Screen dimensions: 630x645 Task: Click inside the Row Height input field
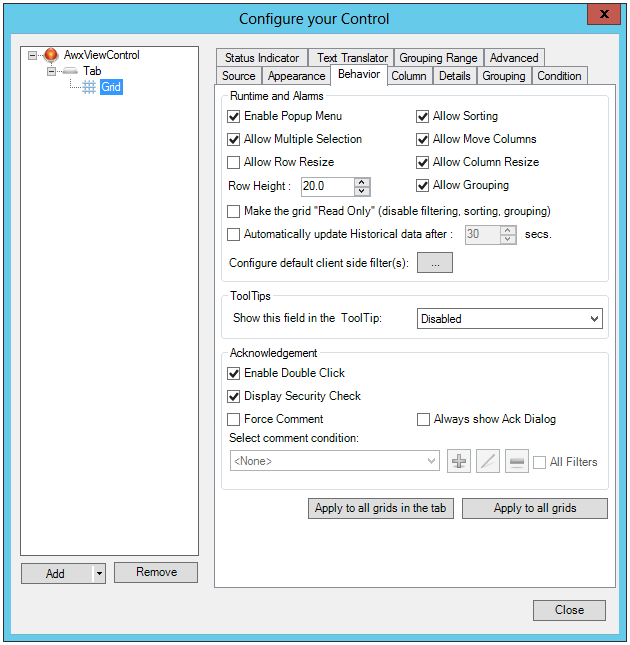point(327,186)
